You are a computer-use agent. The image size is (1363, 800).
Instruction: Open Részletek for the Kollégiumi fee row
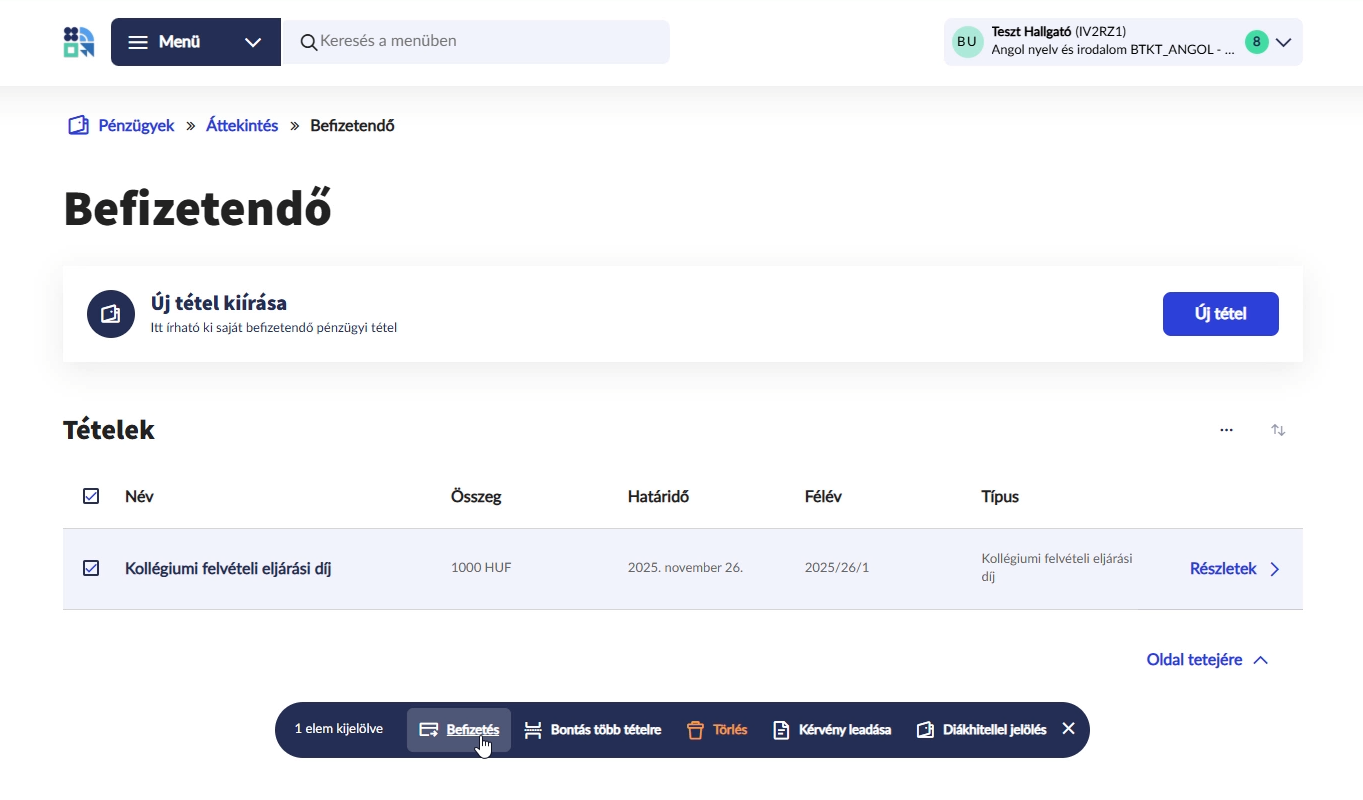point(1234,569)
